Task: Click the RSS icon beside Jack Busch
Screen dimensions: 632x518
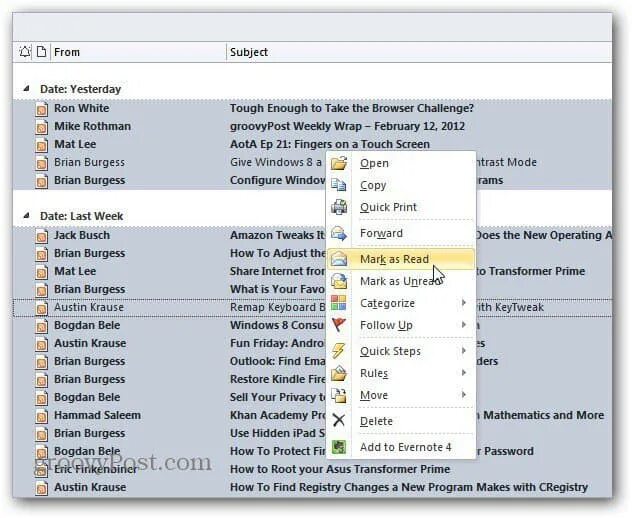Action: (x=41, y=236)
